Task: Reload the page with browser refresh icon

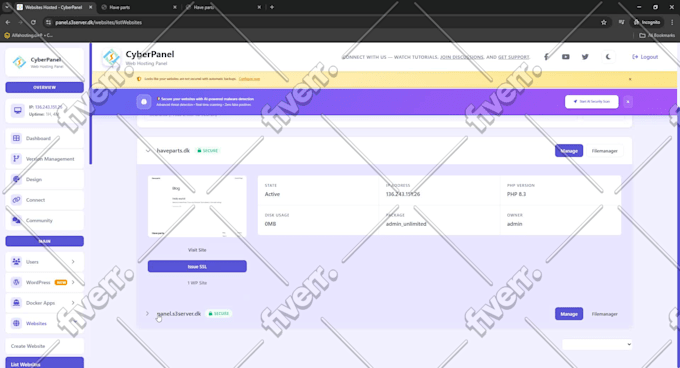Action: pyautogui.click(x=33, y=22)
